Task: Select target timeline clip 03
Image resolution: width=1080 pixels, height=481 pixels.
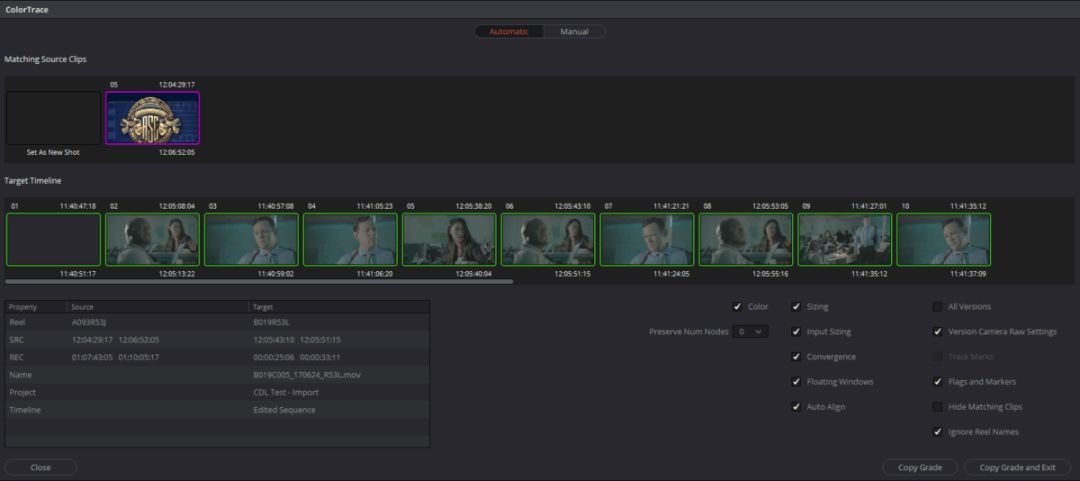Action: (x=251, y=239)
